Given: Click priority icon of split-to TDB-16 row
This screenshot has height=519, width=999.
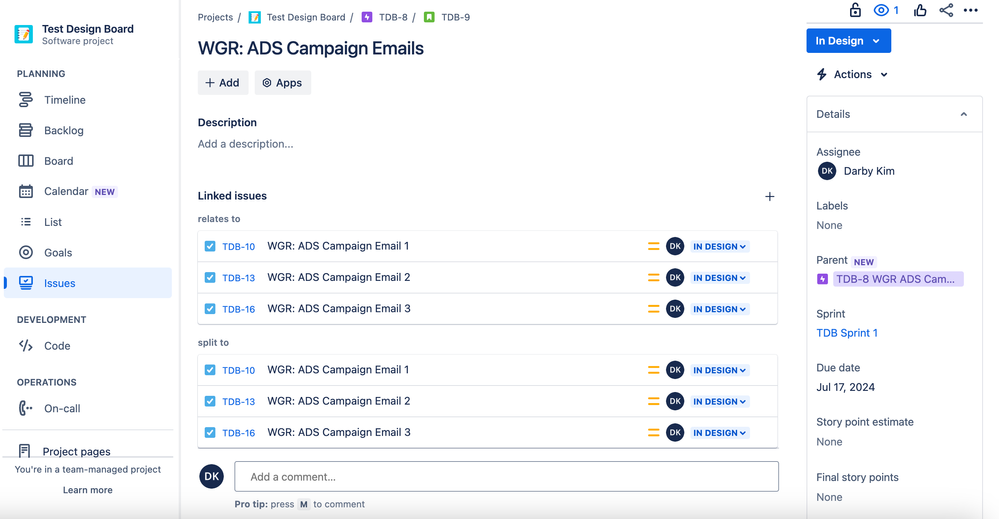Looking at the screenshot, I should click(653, 433).
